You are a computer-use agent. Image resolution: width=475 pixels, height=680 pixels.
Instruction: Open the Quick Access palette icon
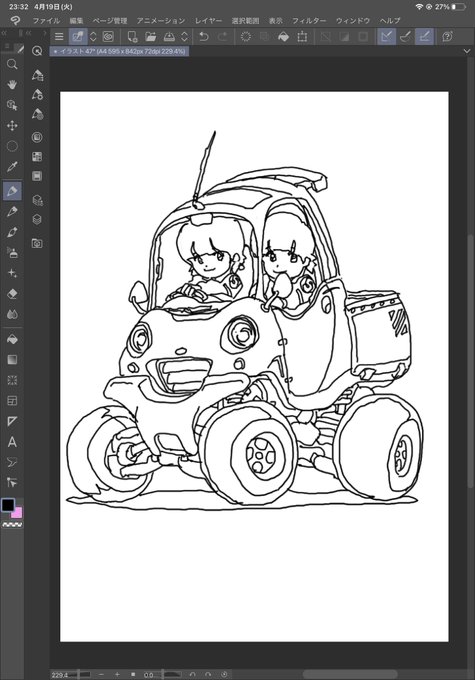point(37,51)
